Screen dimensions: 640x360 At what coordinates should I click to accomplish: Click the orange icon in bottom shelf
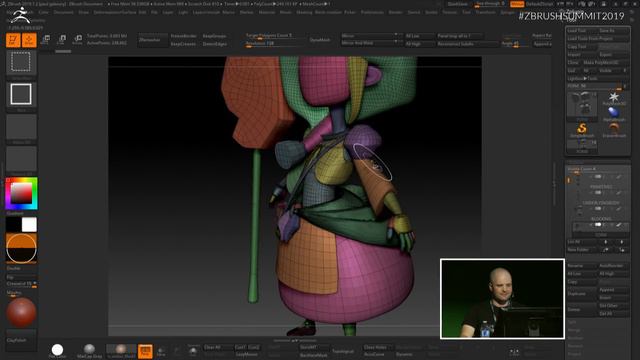pyautogui.click(x=145, y=351)
